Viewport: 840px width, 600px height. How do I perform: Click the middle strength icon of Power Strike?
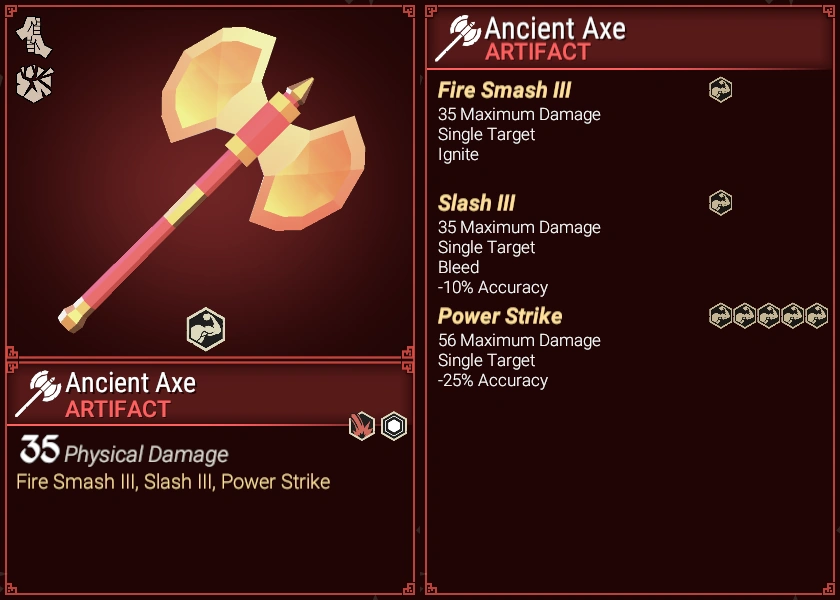[768, 316]
